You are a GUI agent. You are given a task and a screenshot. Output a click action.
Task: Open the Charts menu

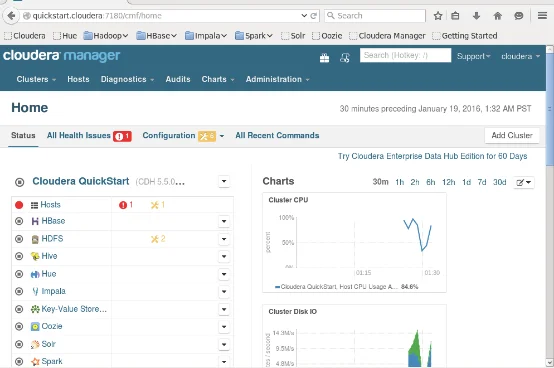218,79
